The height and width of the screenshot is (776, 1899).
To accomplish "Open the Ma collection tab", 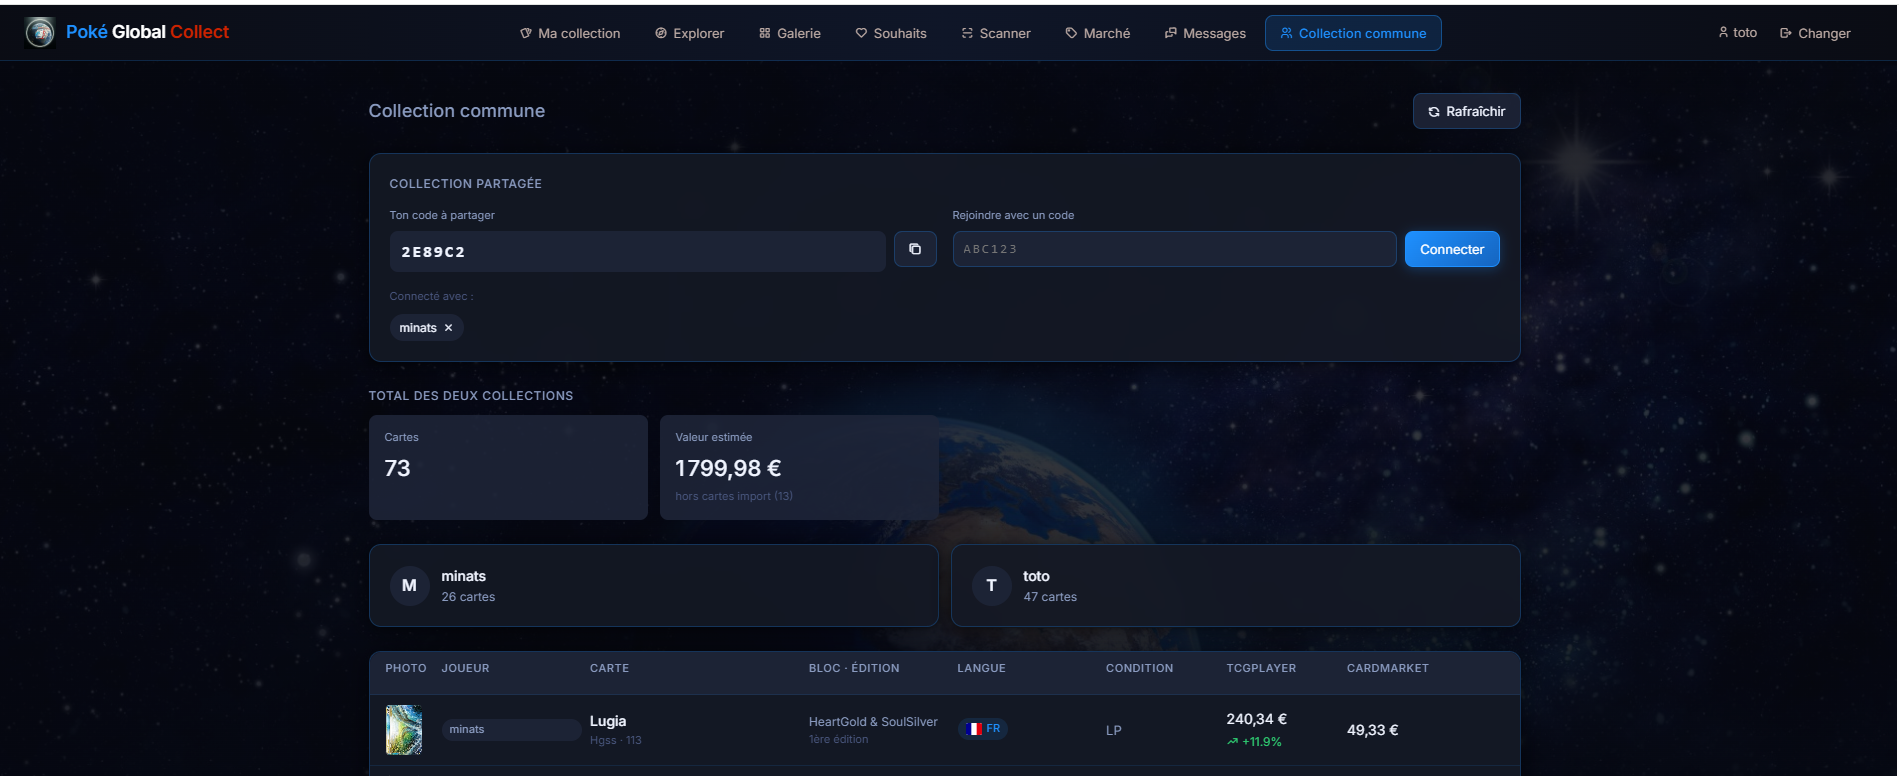I will coord(570,33).
